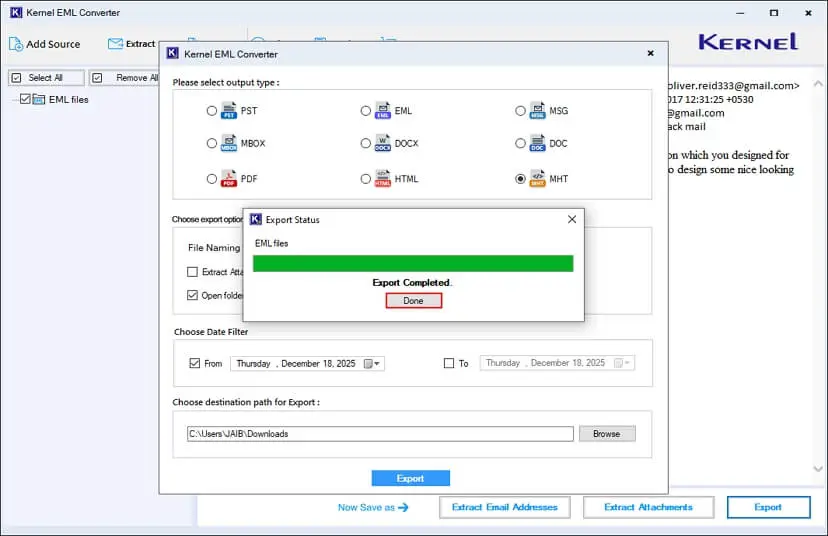Select the DOC output radio button
The image size is (828, 536).
tap(520, 143)
